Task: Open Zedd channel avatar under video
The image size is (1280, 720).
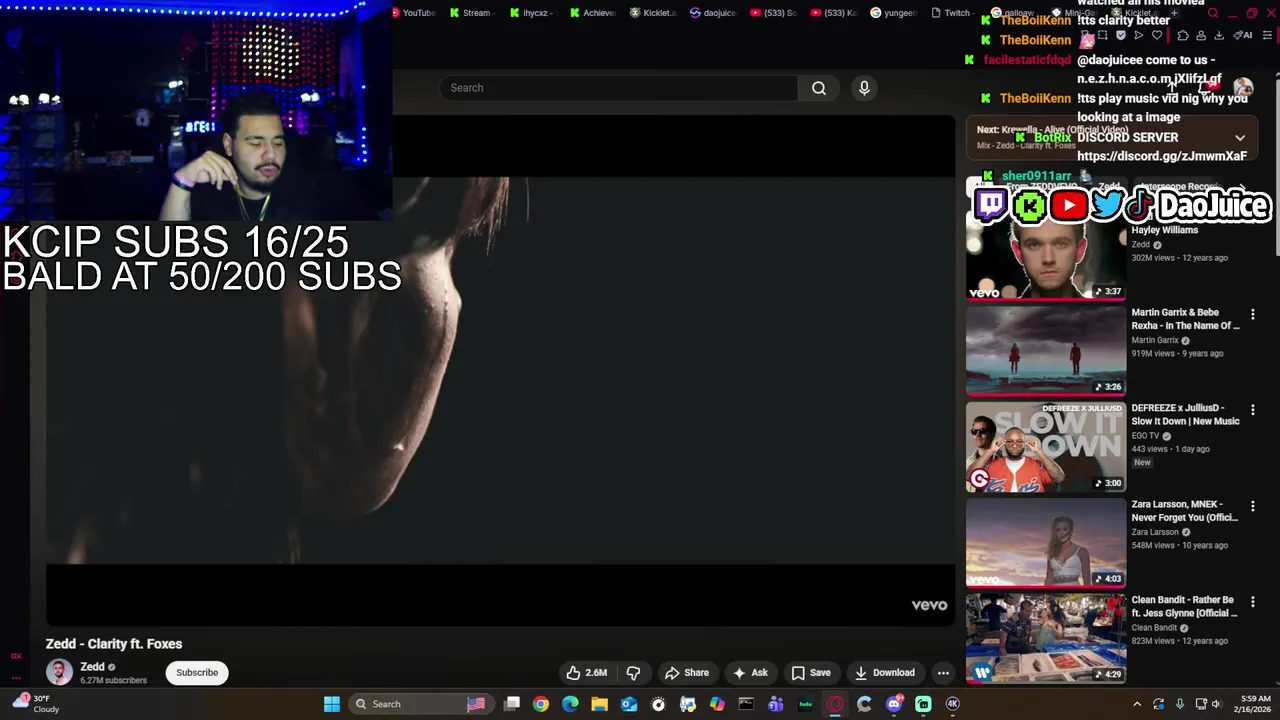Action: (x=59, y=672)
